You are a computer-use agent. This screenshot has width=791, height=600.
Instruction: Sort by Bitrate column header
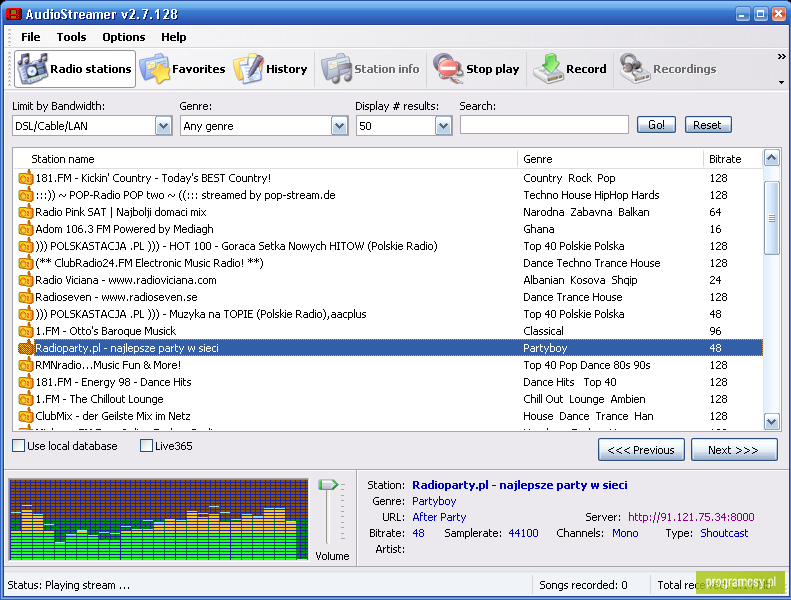point(733,159)
